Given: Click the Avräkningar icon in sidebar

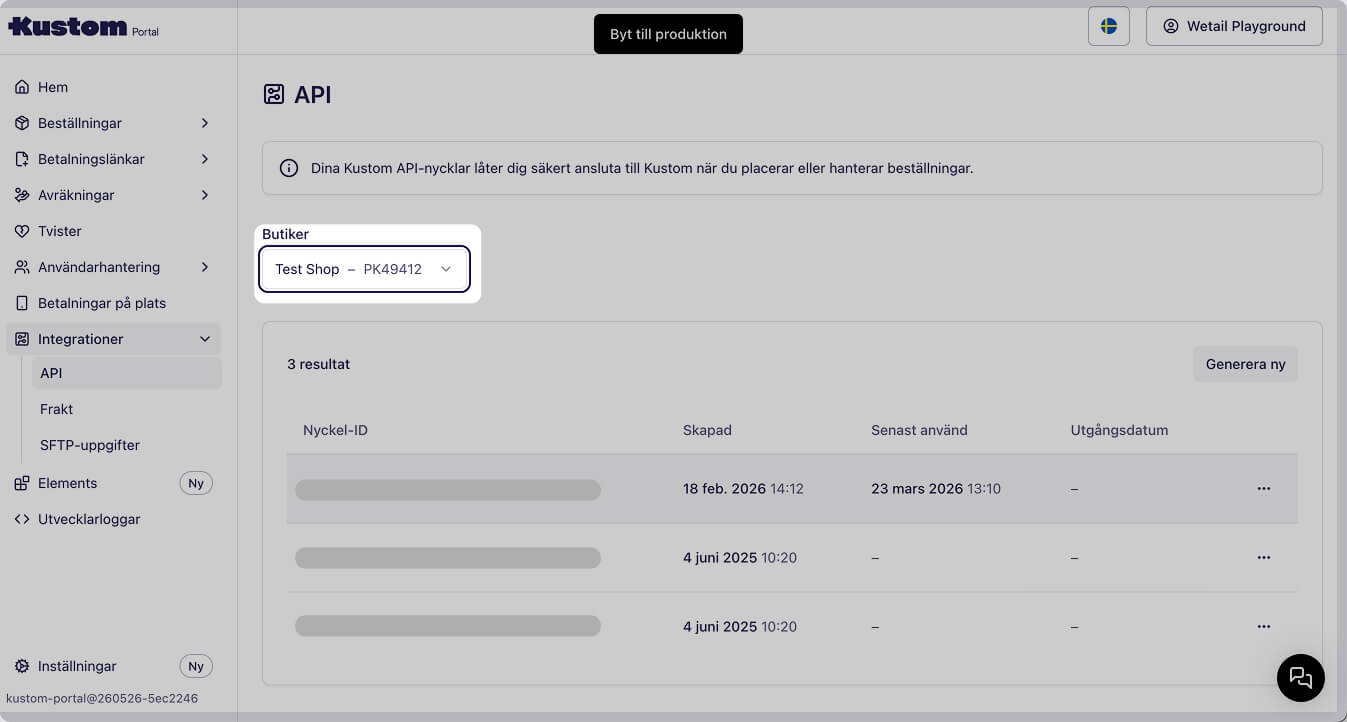Looking at the screenshot, I should [x=22, y=195].
